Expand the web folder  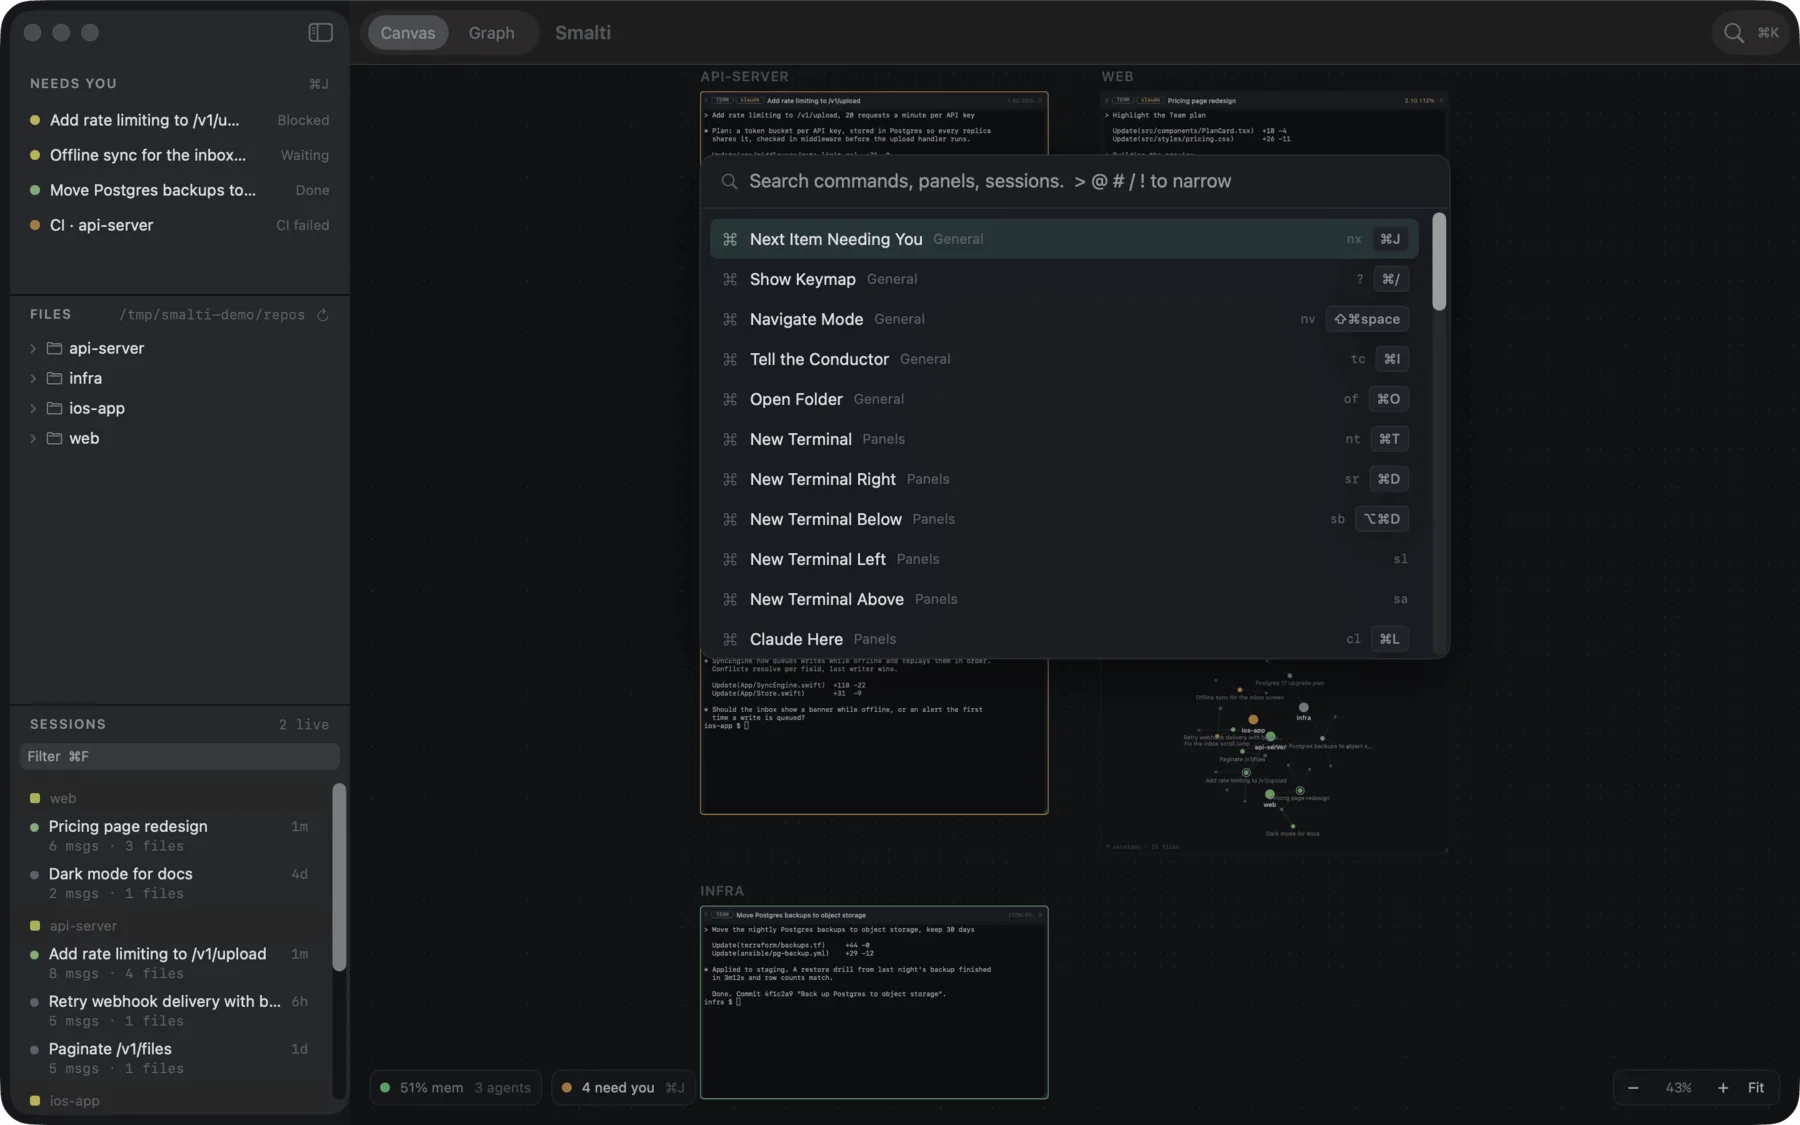click(x=33, y=438)
